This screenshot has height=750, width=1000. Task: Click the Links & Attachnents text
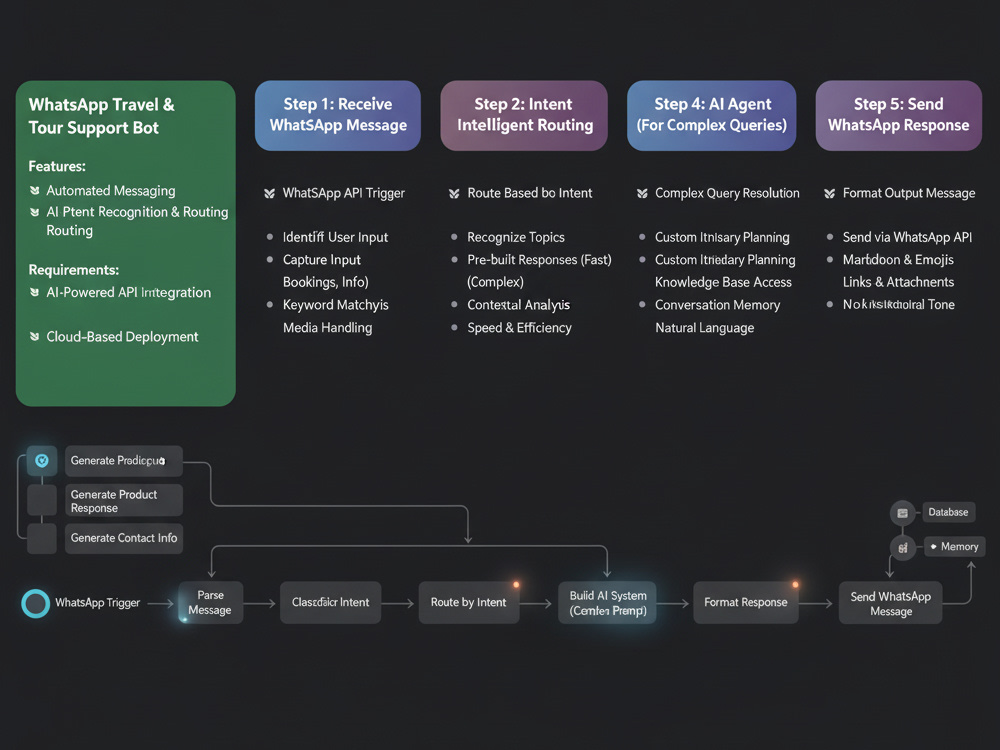(x=898, y=283)
